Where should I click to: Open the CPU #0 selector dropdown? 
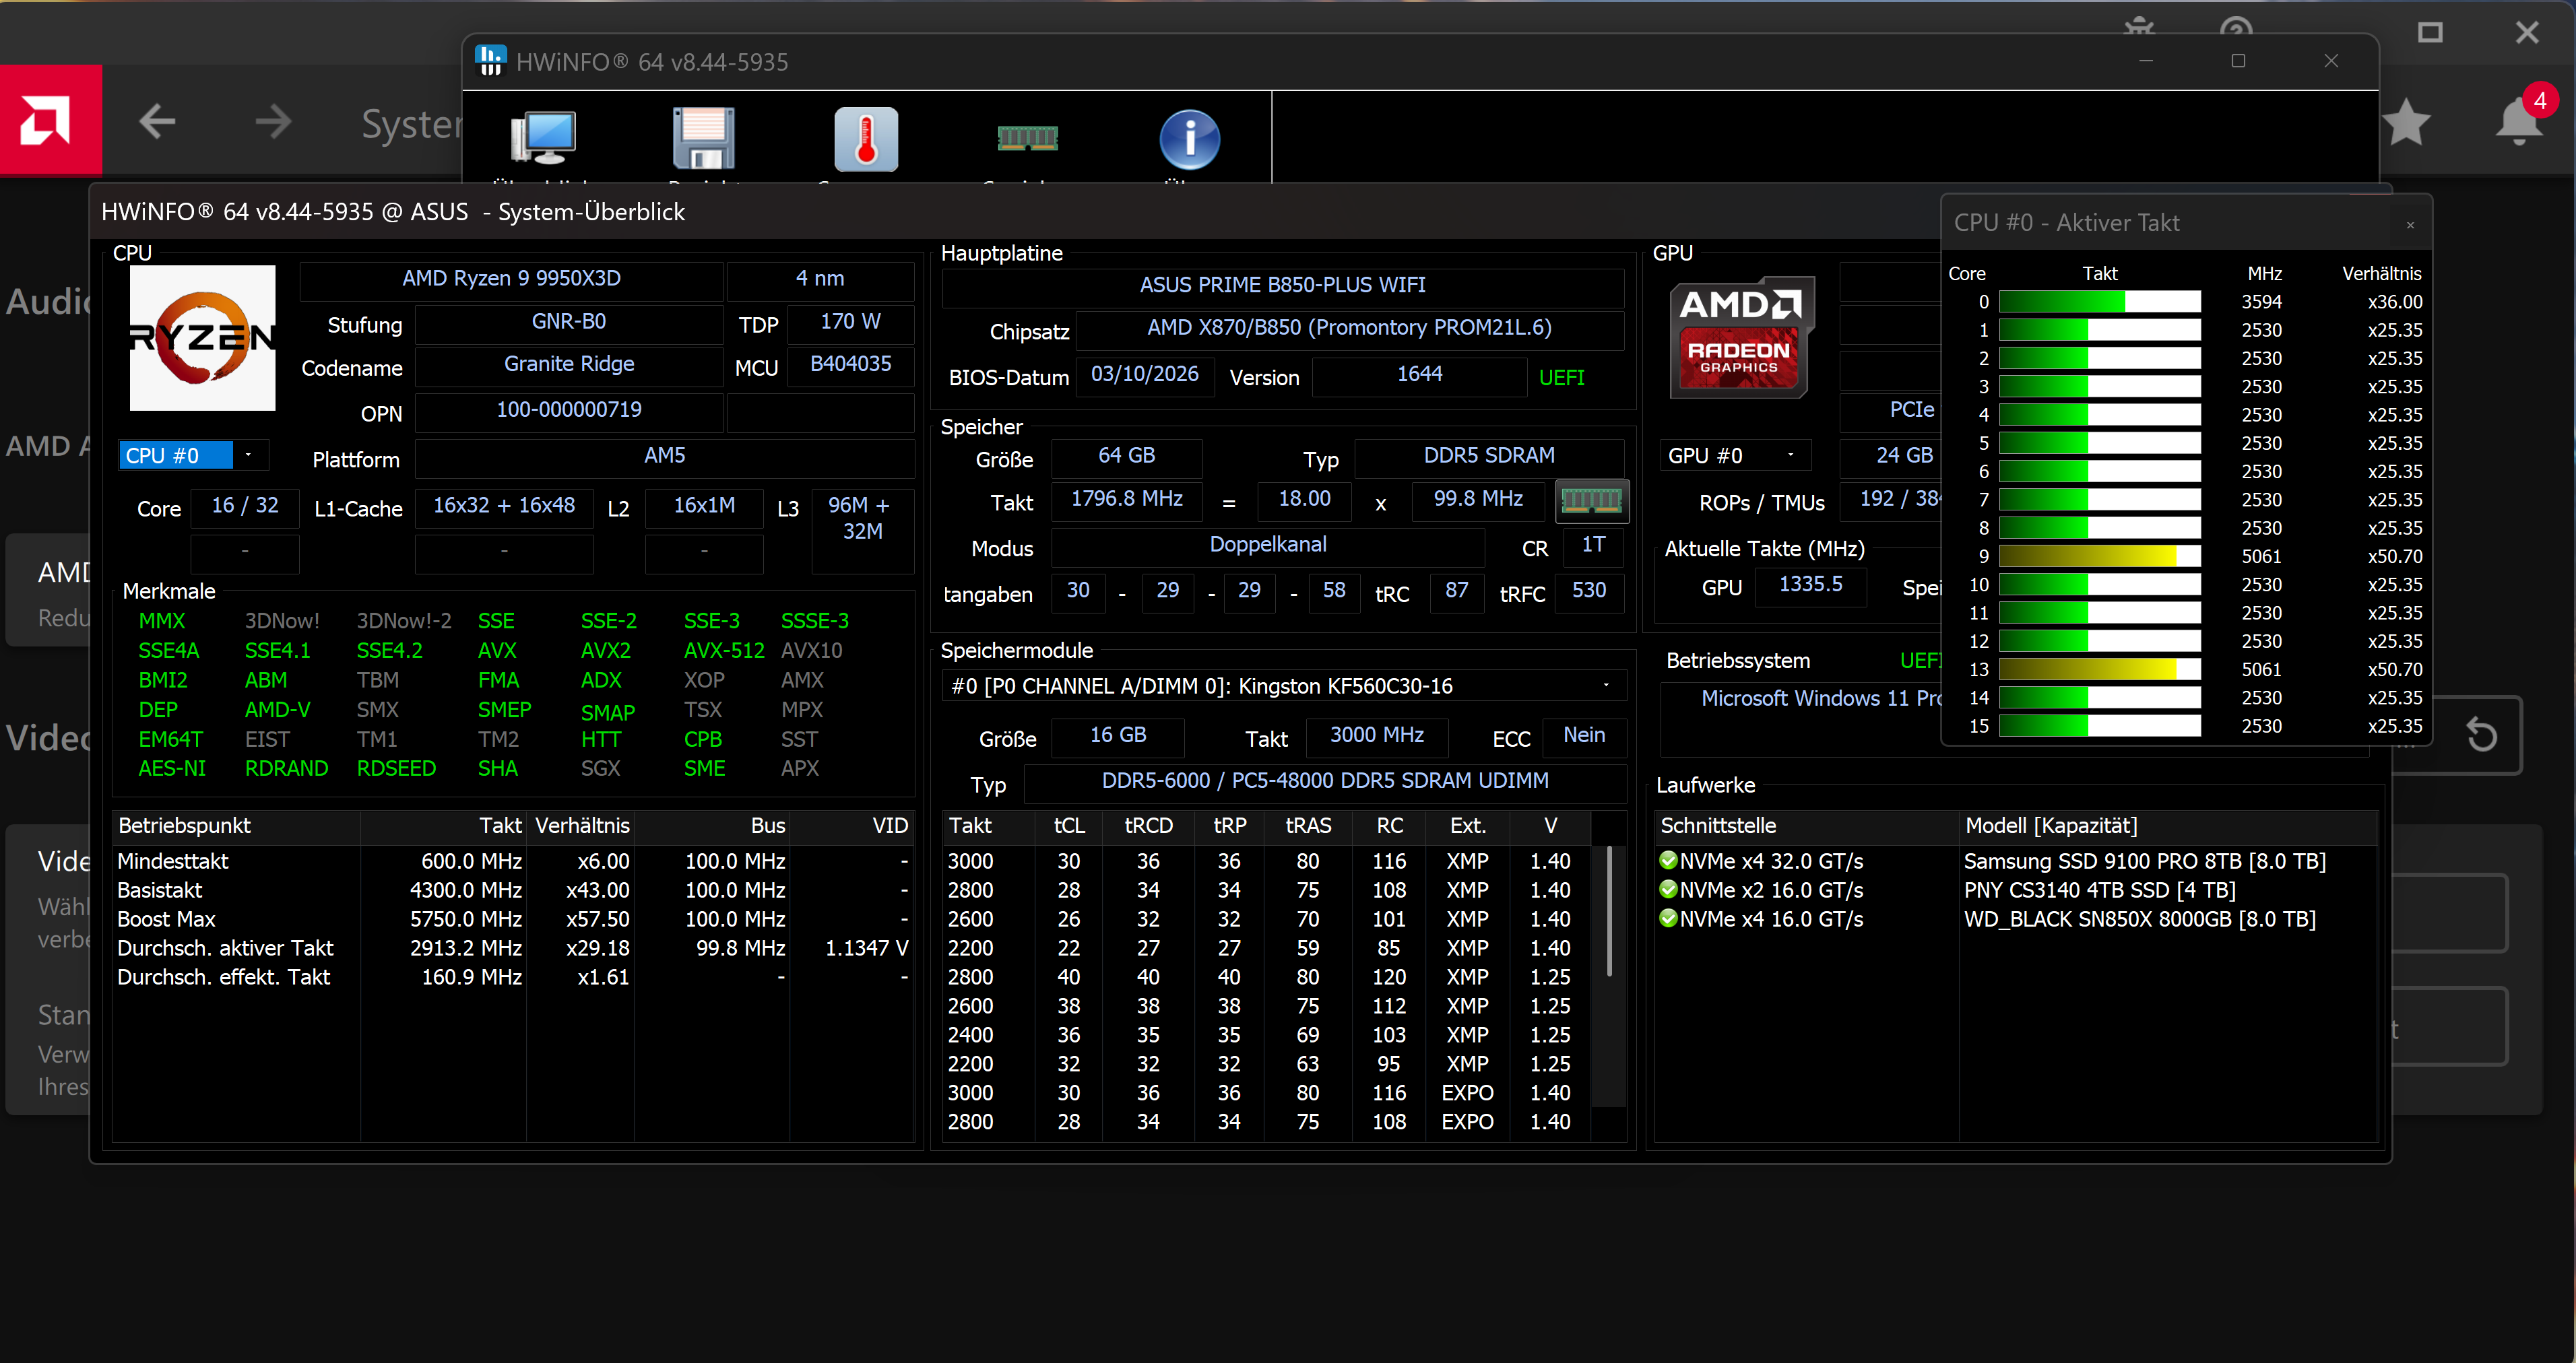(x=193, y=456)
